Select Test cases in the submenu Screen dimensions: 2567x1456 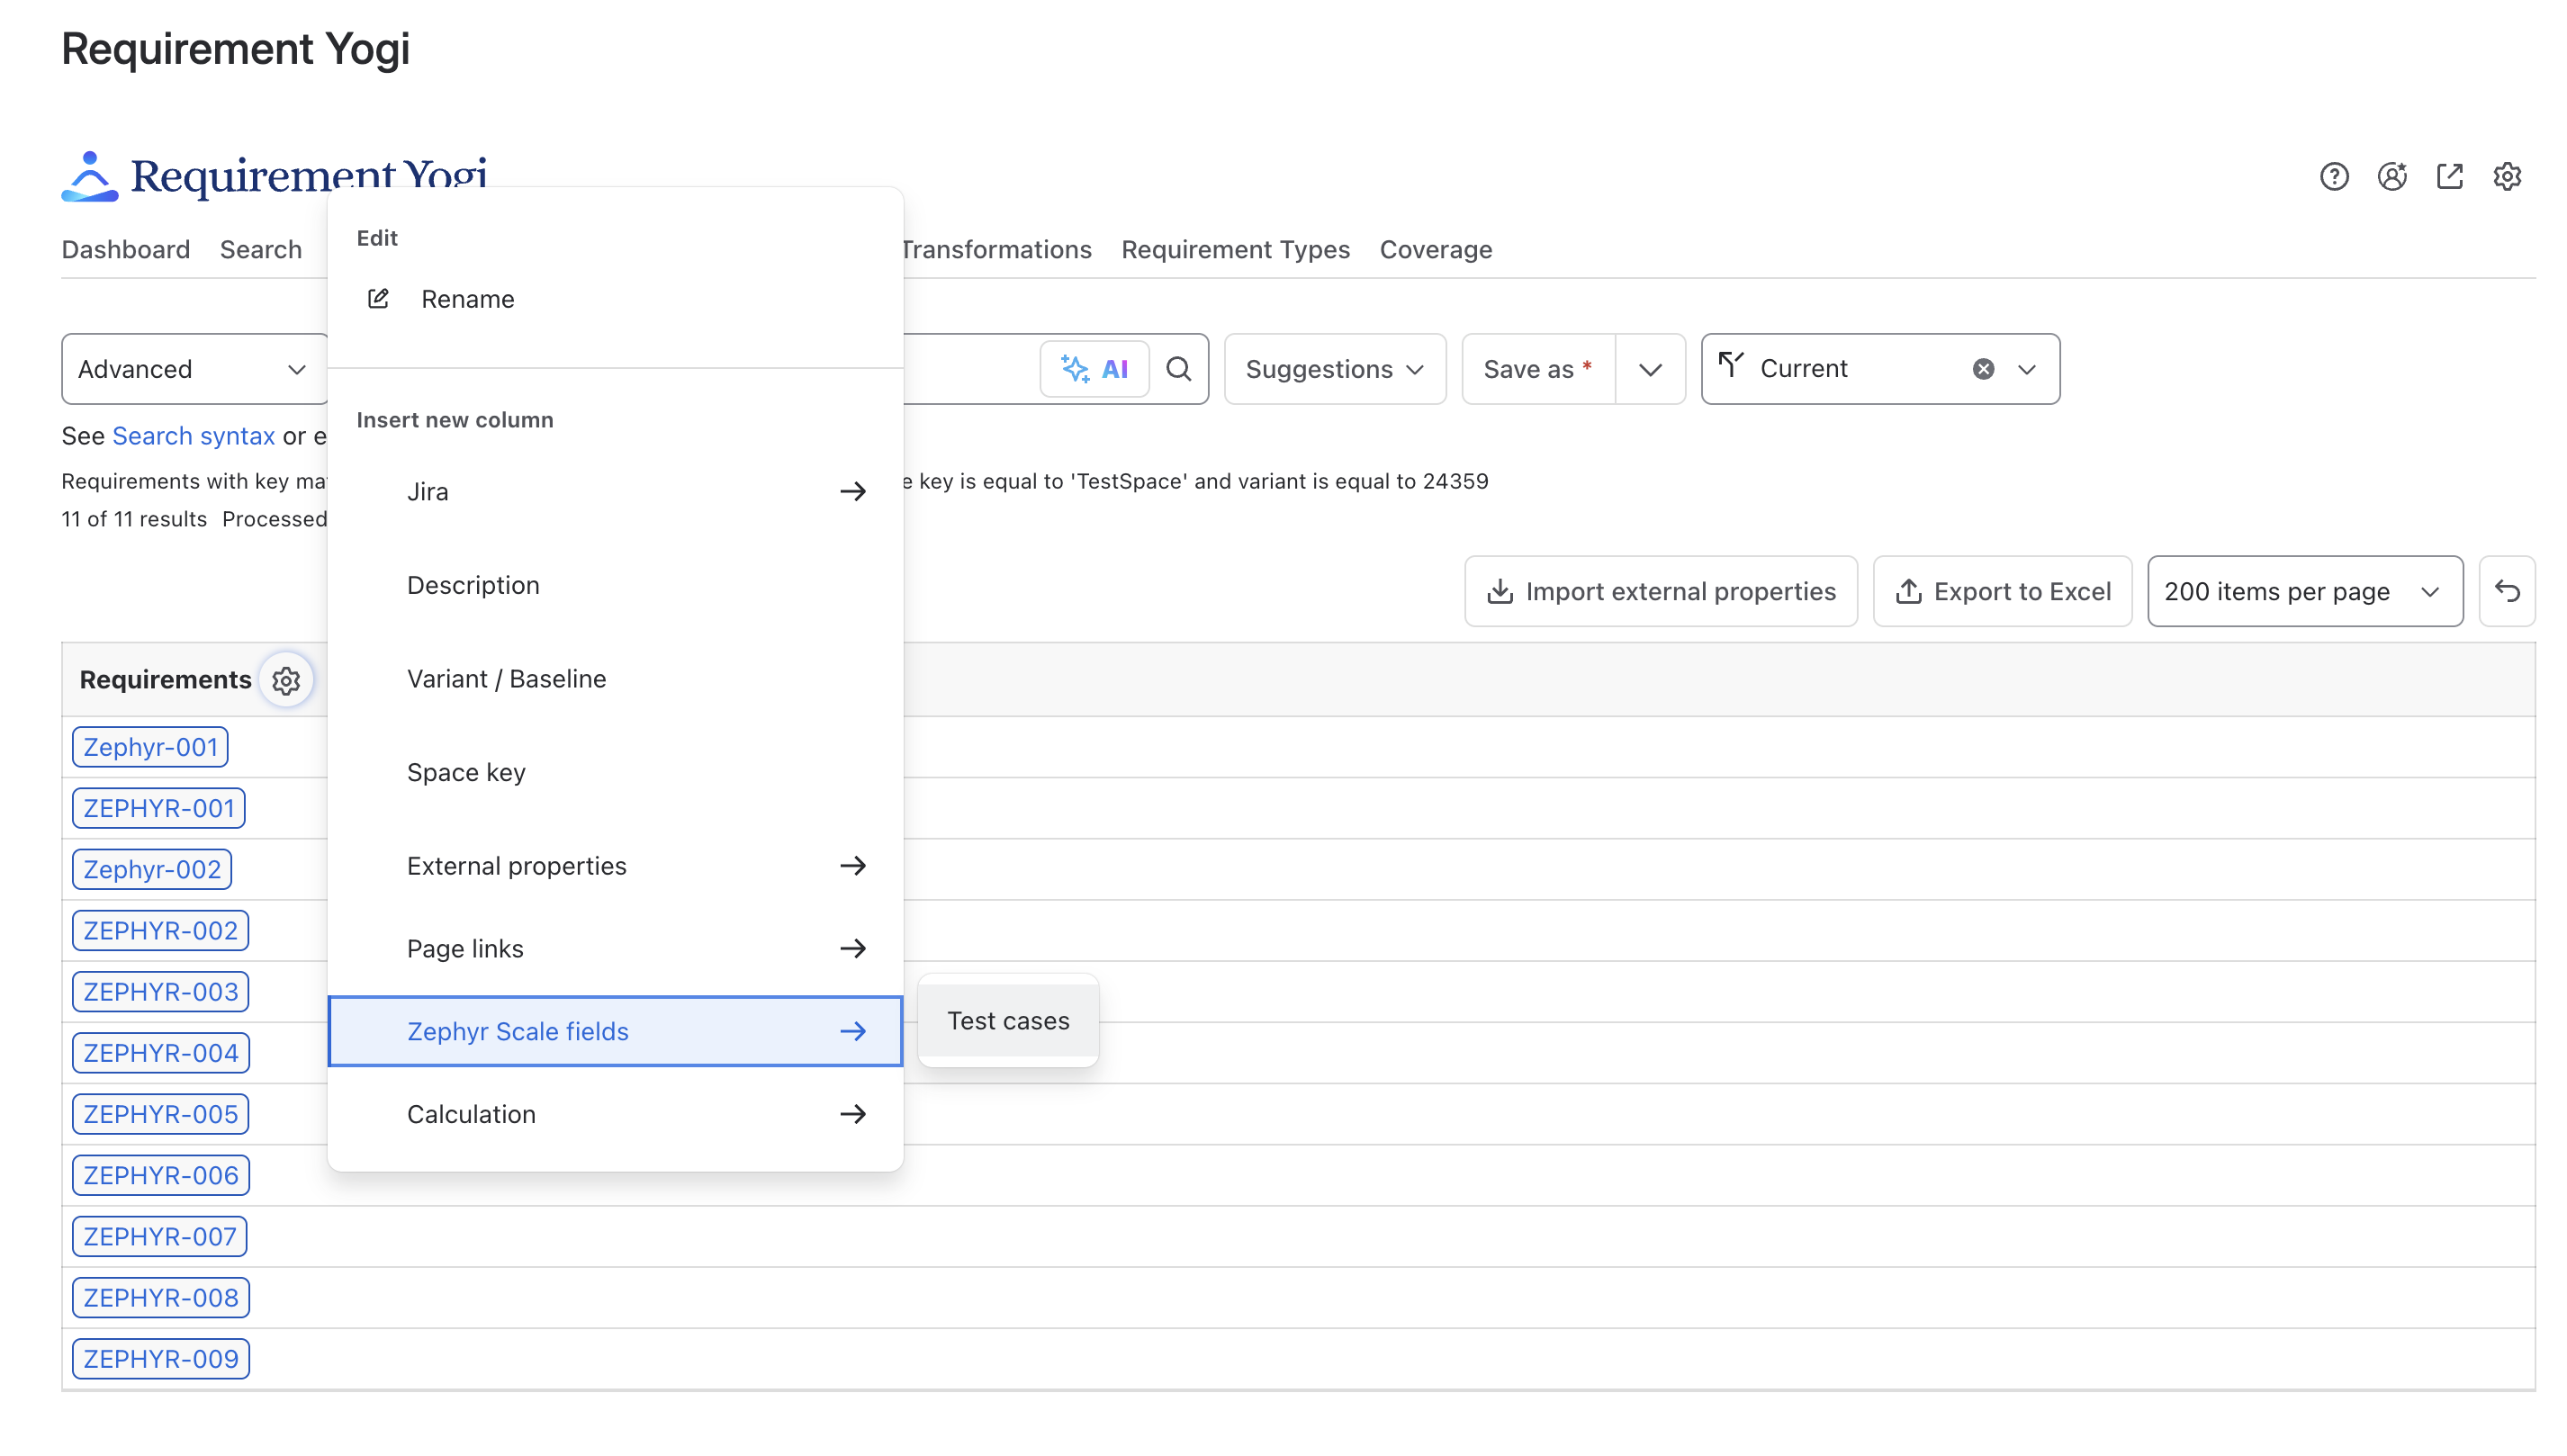tap(1008, 1021)
